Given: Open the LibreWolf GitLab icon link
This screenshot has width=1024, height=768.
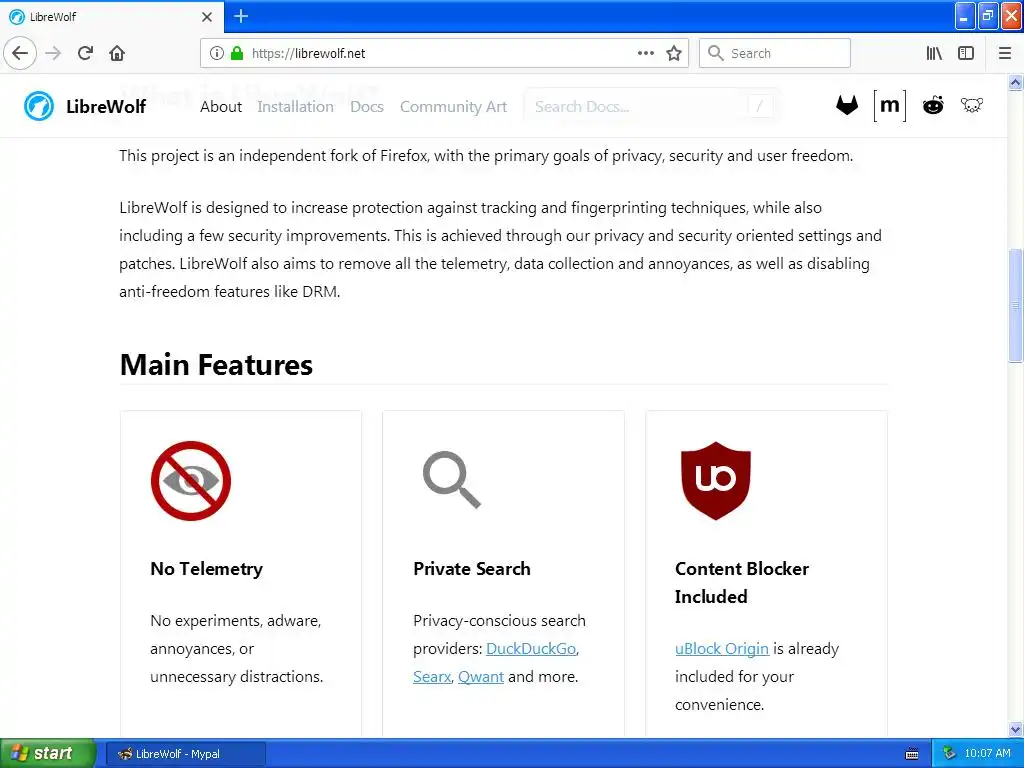Looking at the screenshot, I should [x=847, y=105].
